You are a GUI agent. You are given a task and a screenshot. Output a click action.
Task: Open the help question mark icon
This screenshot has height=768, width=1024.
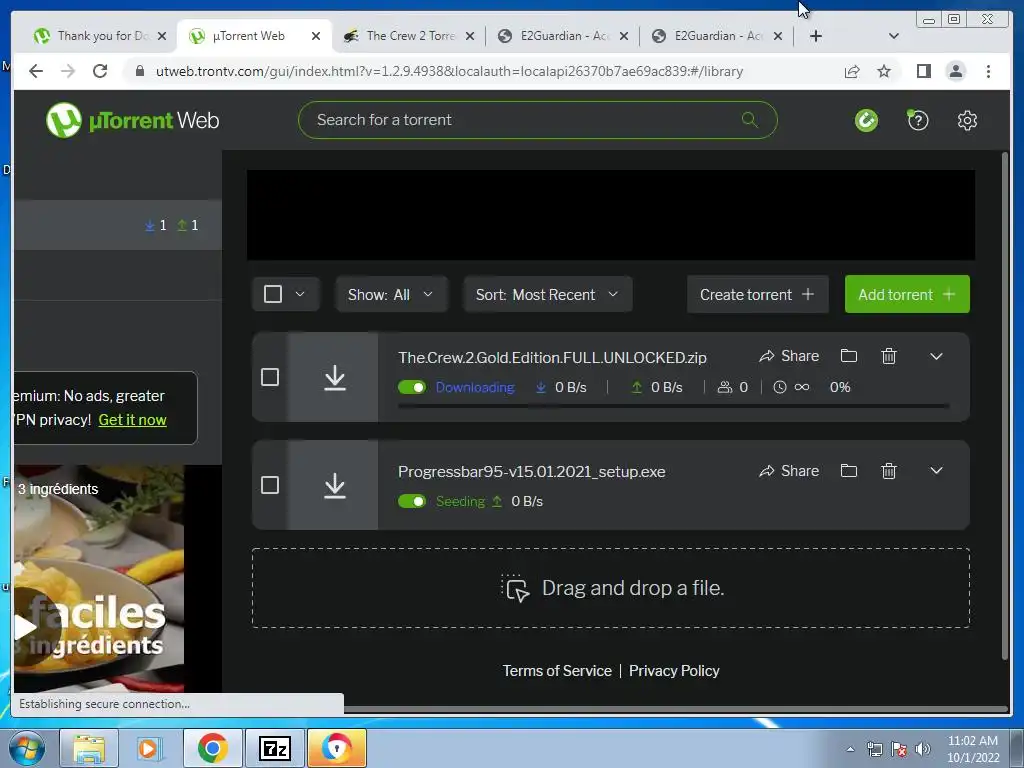[x=918, y=120]
